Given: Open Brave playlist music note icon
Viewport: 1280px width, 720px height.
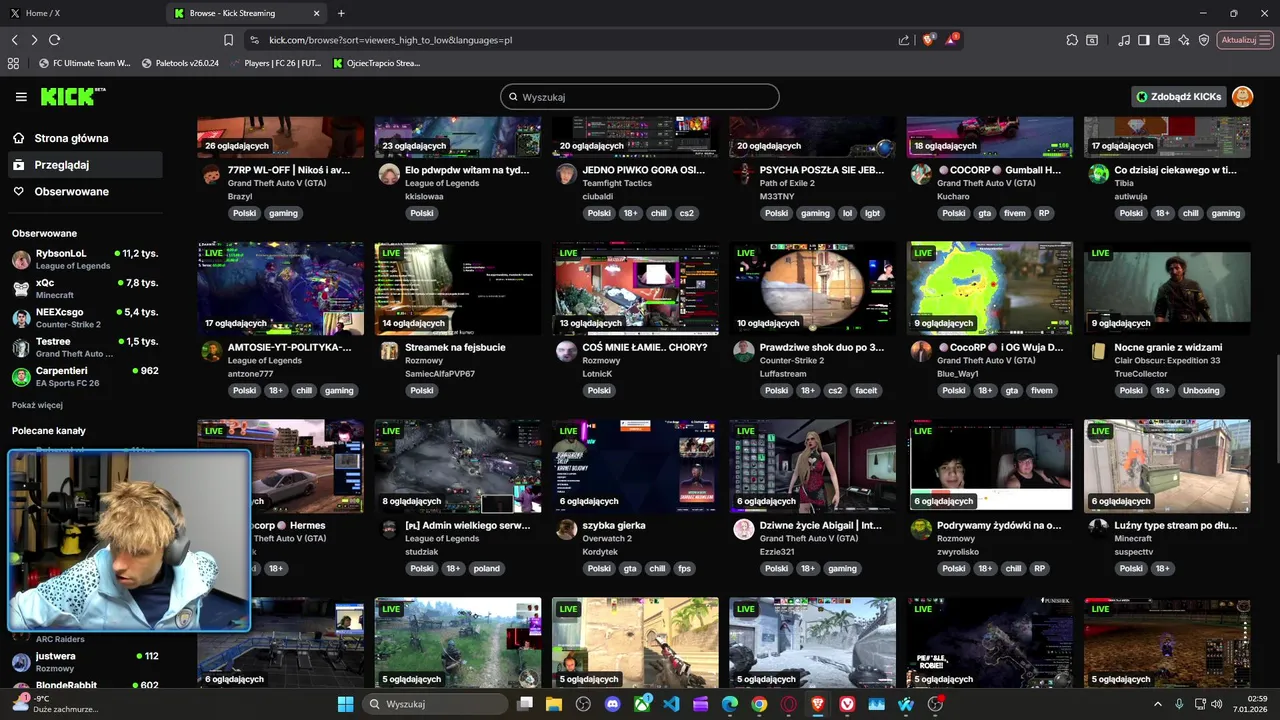Looking at the screenshot, I should click(1125, 40).
